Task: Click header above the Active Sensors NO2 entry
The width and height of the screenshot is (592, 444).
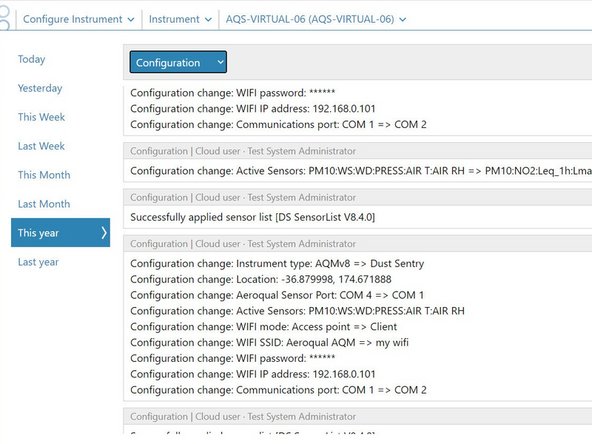Action: (x=358, y=151)
